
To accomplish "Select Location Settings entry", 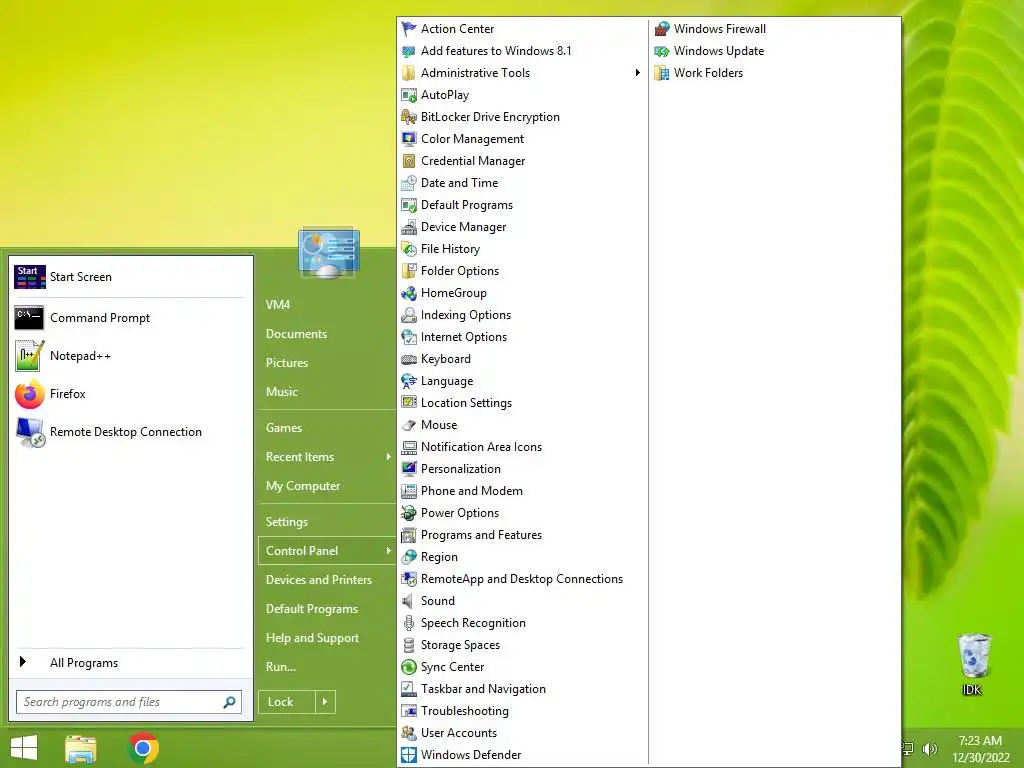I will 466,403.
